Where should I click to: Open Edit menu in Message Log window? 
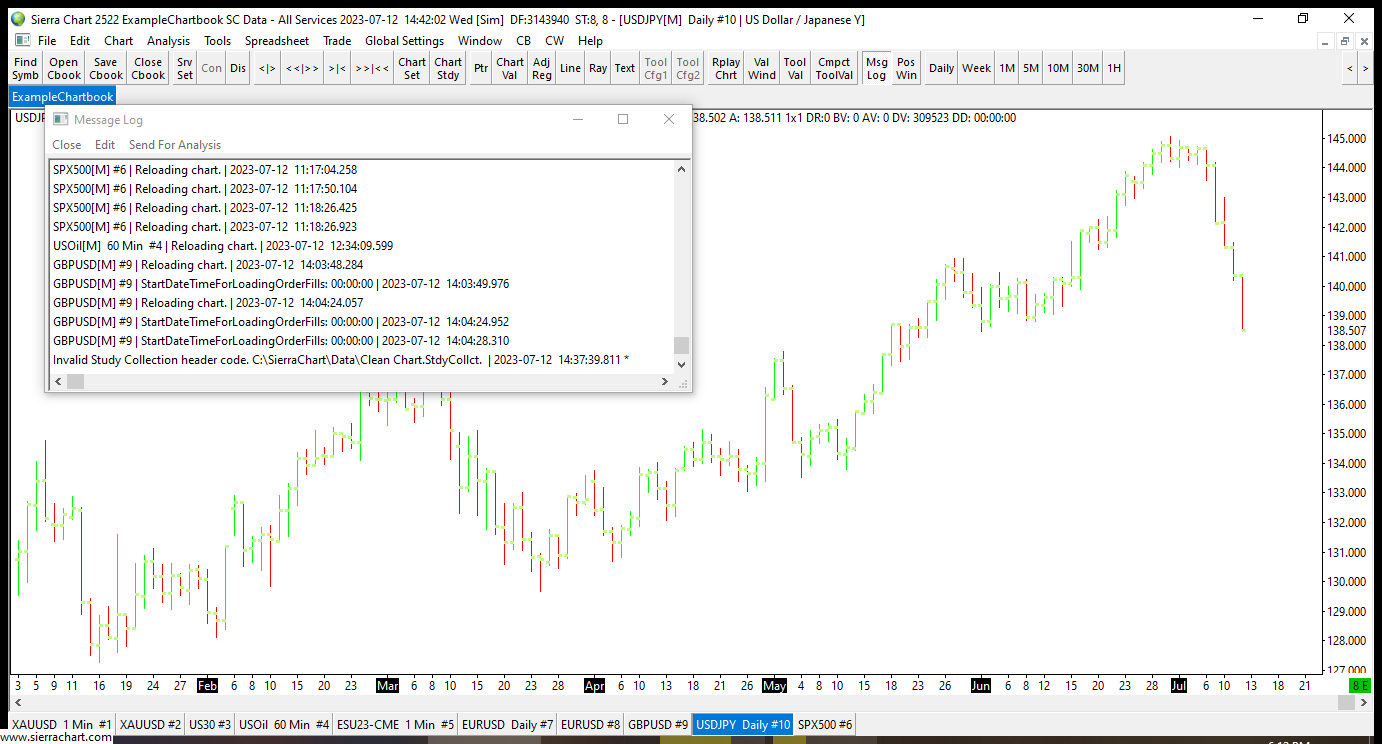105,145
